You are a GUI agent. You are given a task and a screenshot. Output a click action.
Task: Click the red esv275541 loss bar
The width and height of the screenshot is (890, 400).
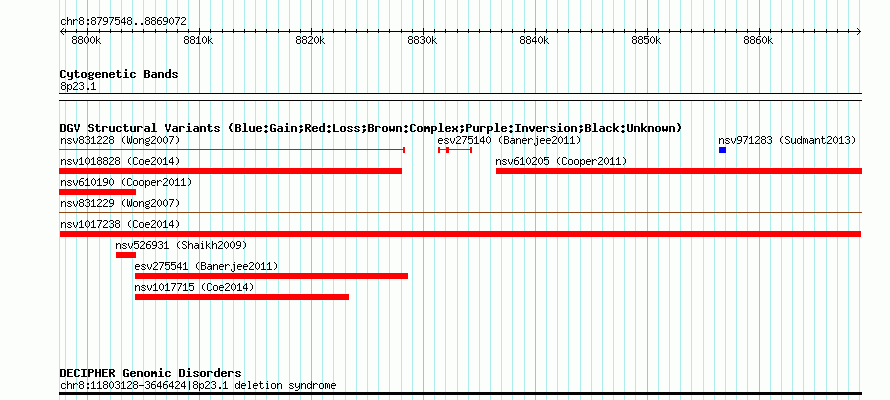(271, 276)
